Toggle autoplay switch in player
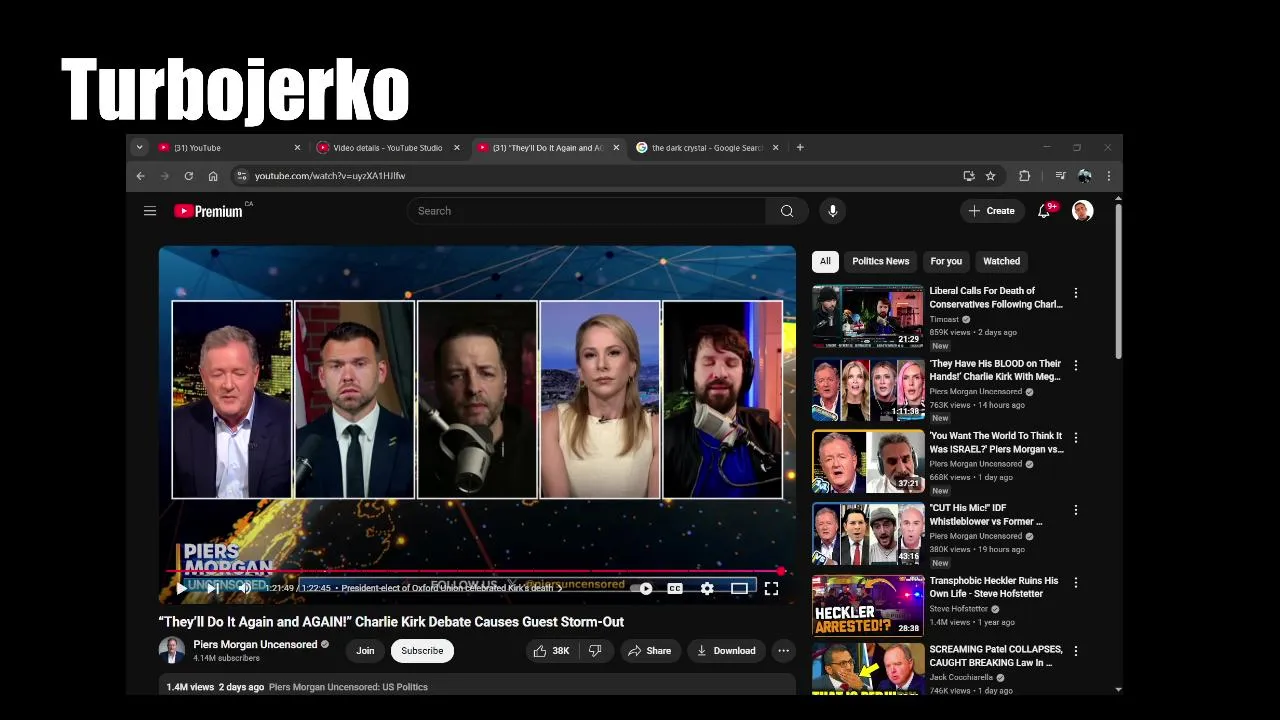Image resolution: width=1280 pixels, height=720 pixels. pyautogui.click(x=643, y=588)
